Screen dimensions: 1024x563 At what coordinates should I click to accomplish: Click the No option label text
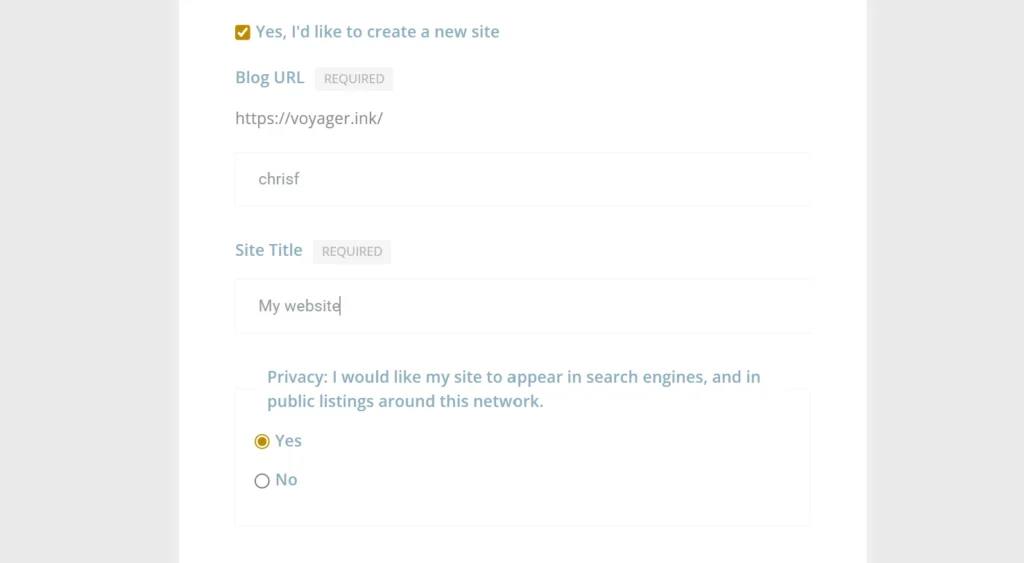[286, 480]
